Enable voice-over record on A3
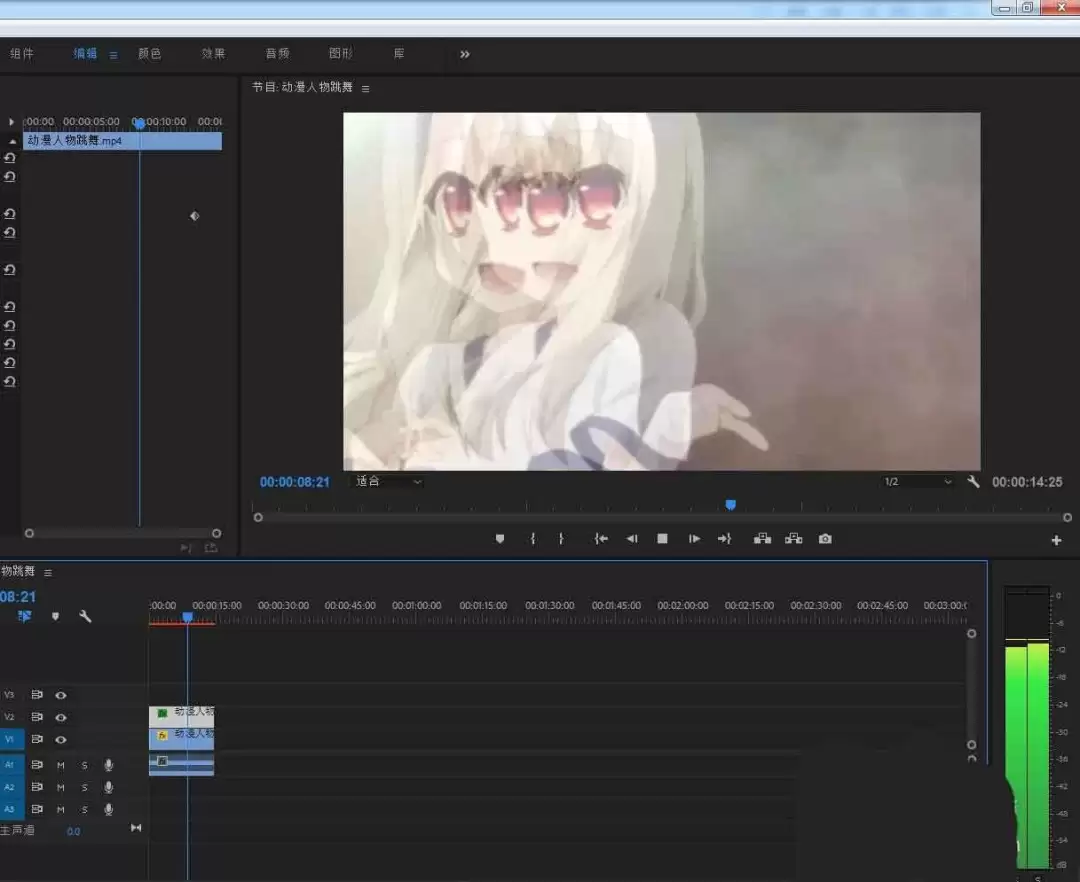 [108, 809]
